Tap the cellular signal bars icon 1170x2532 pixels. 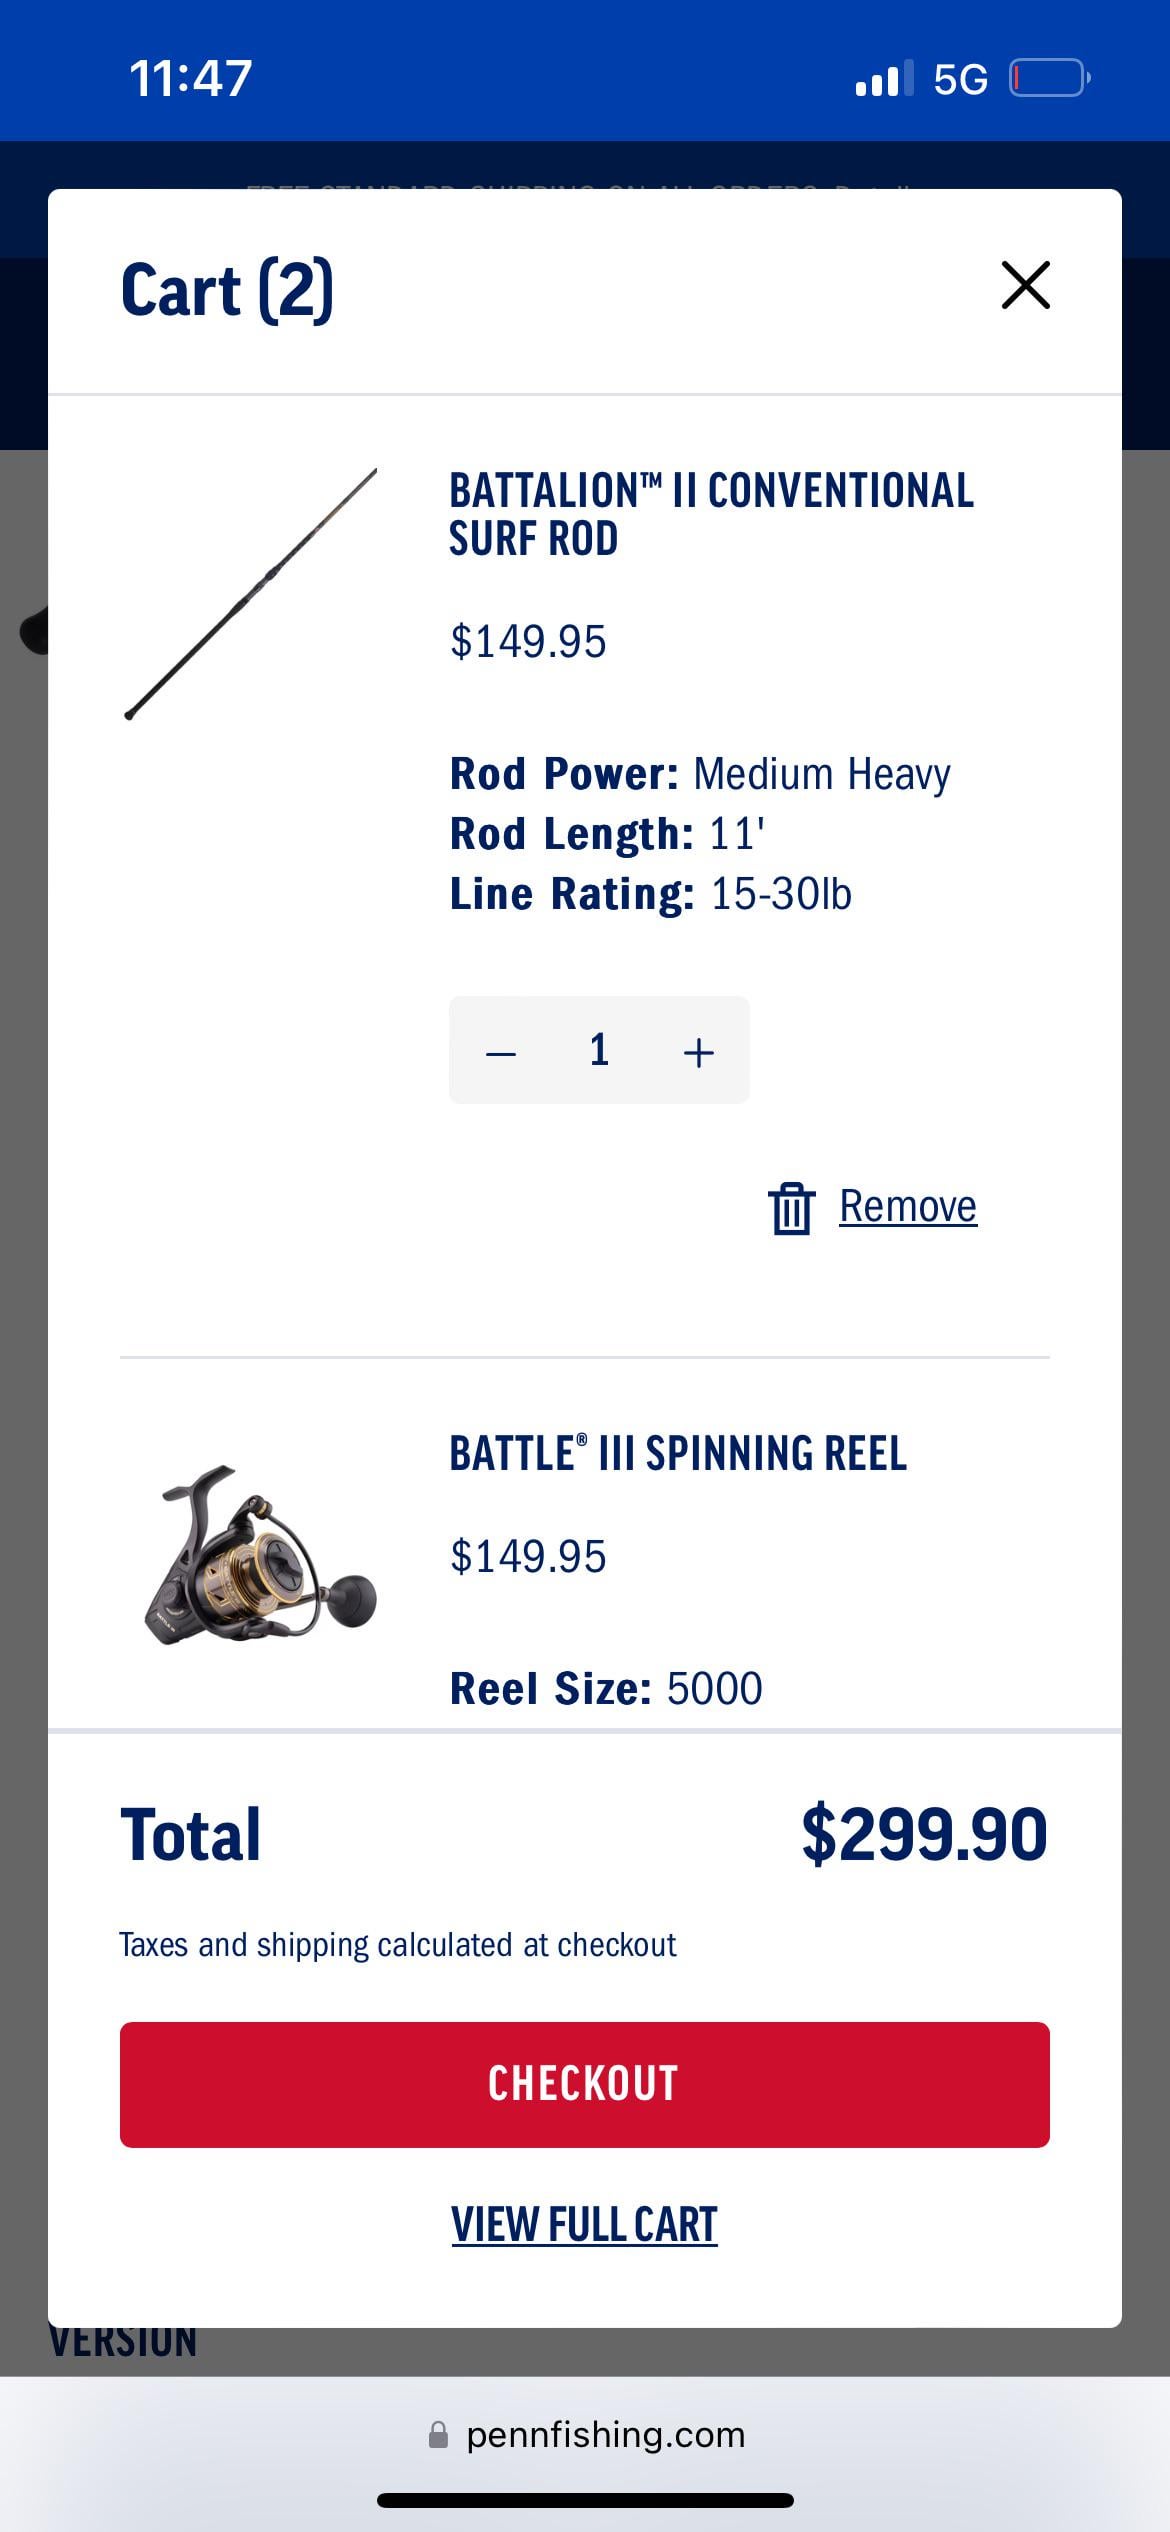884,78
